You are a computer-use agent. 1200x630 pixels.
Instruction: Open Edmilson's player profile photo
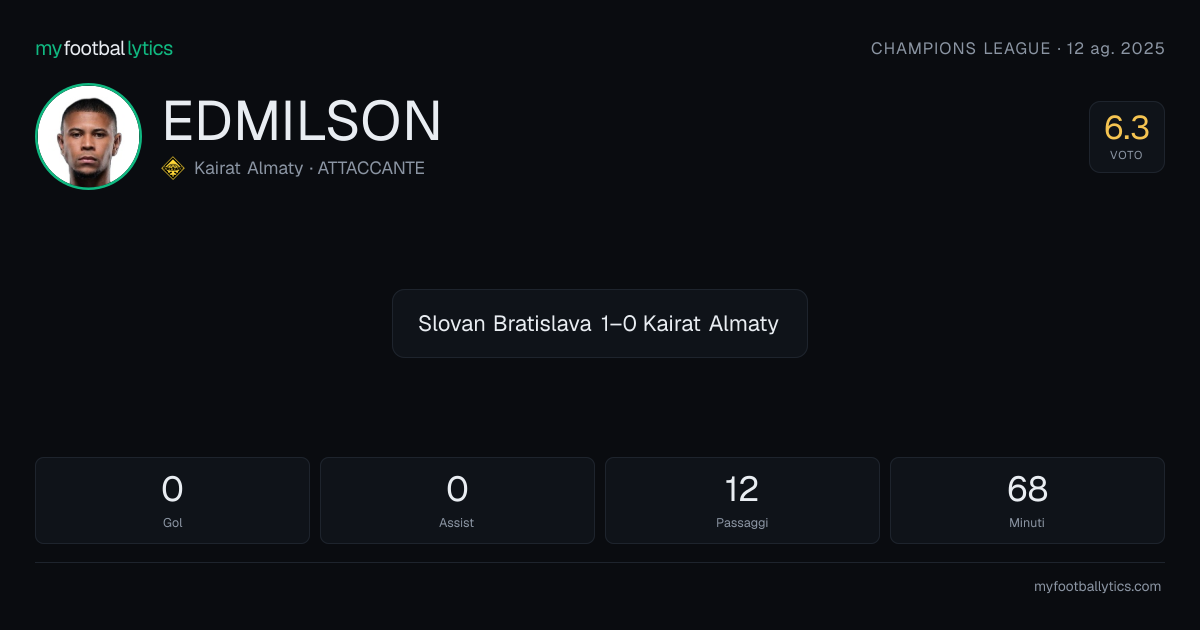88,136
